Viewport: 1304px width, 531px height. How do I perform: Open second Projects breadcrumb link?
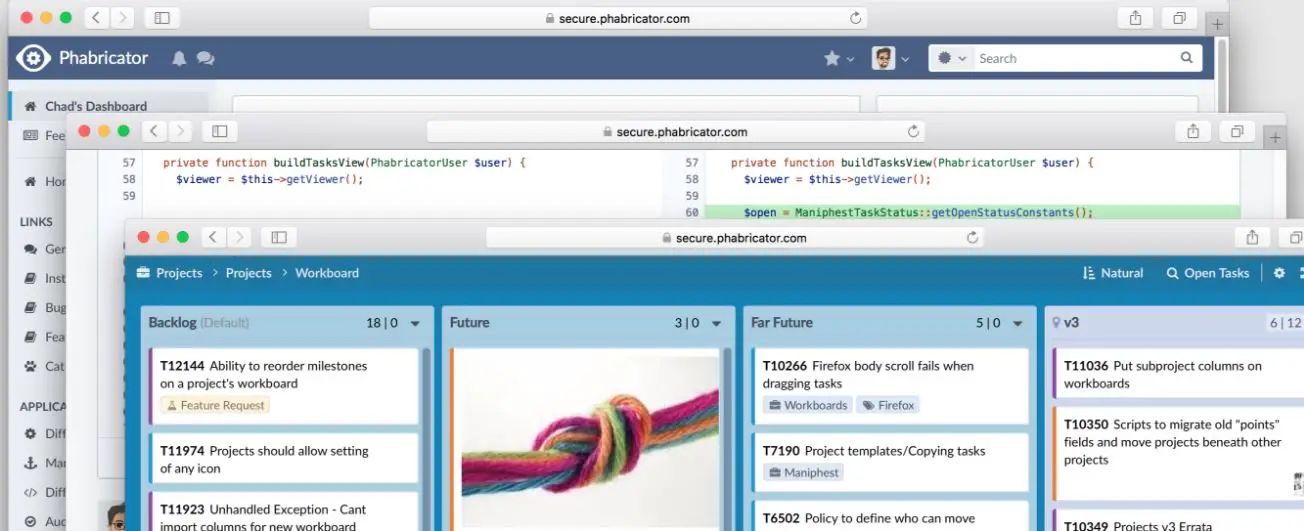tap(249, 273)
